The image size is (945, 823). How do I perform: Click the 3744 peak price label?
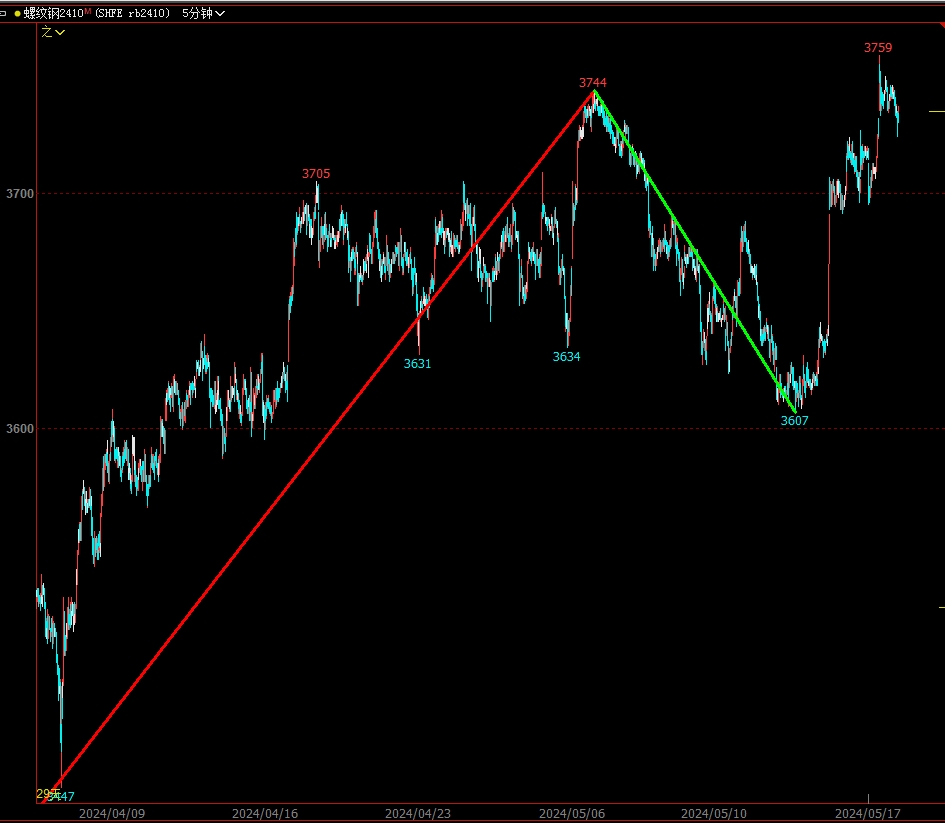coord(592,82)
